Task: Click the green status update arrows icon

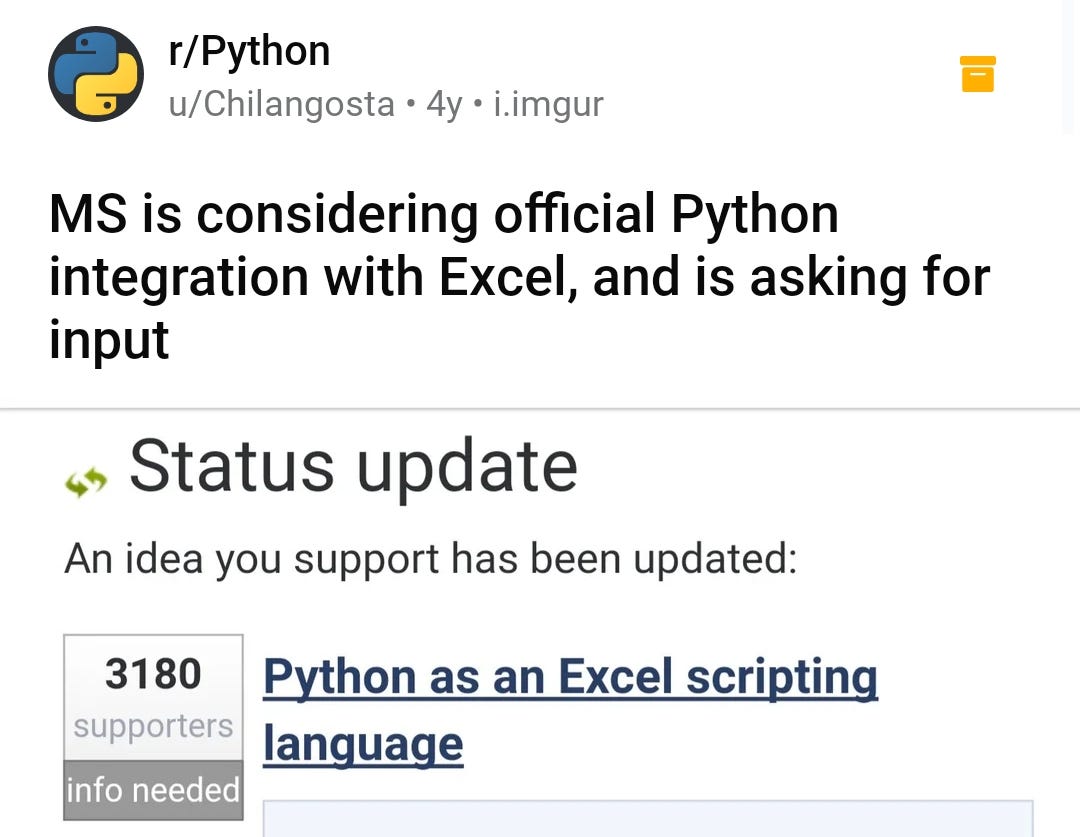Action: pyautogui.click(x=86, y=484)
